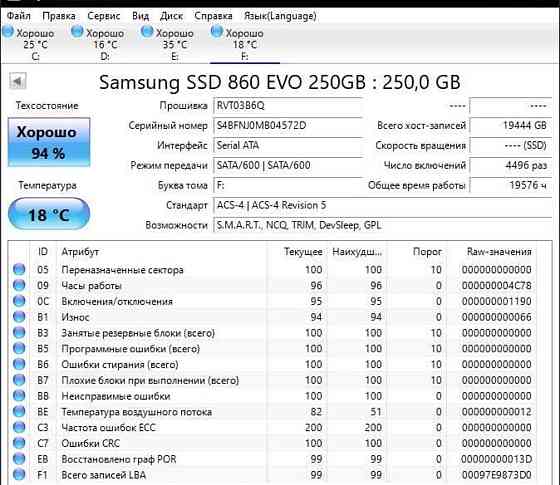The width and height of the screenshot is (560, 485).
Task: Select the Ошибки CRC row
Action: pos(272,443)
